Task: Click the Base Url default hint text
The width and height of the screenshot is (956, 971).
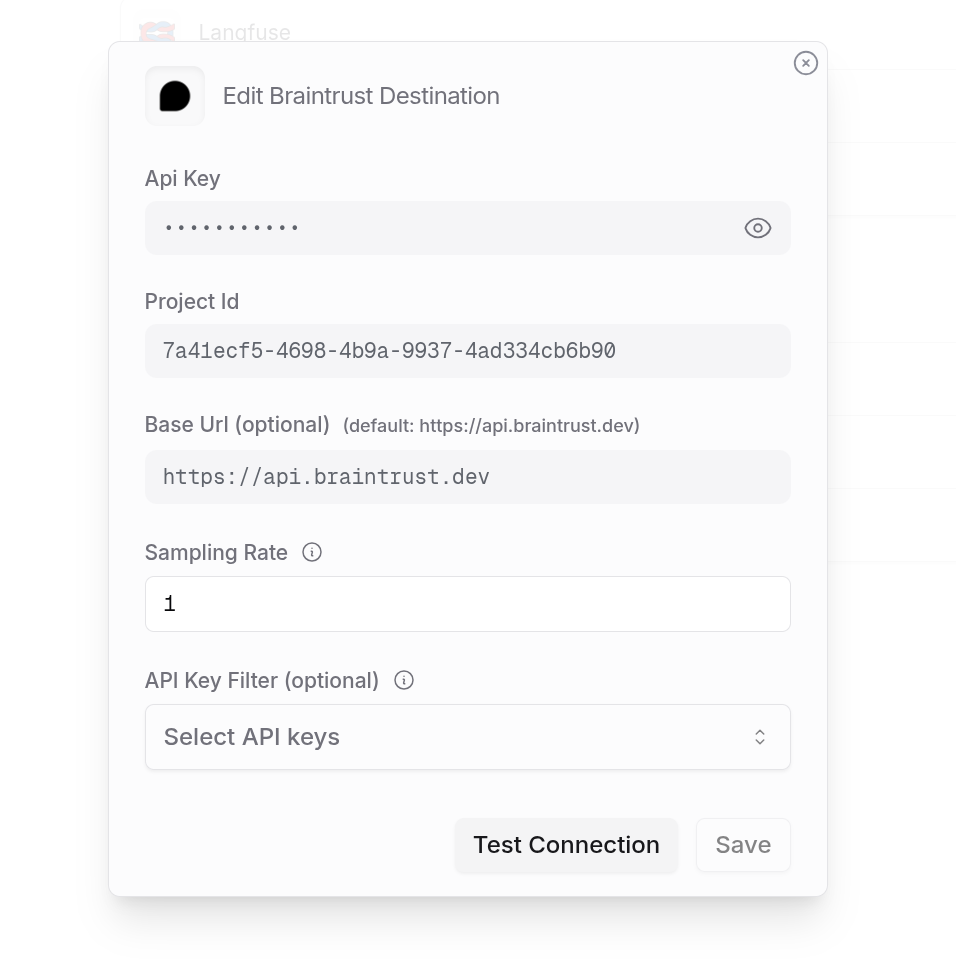Action: 491,425
